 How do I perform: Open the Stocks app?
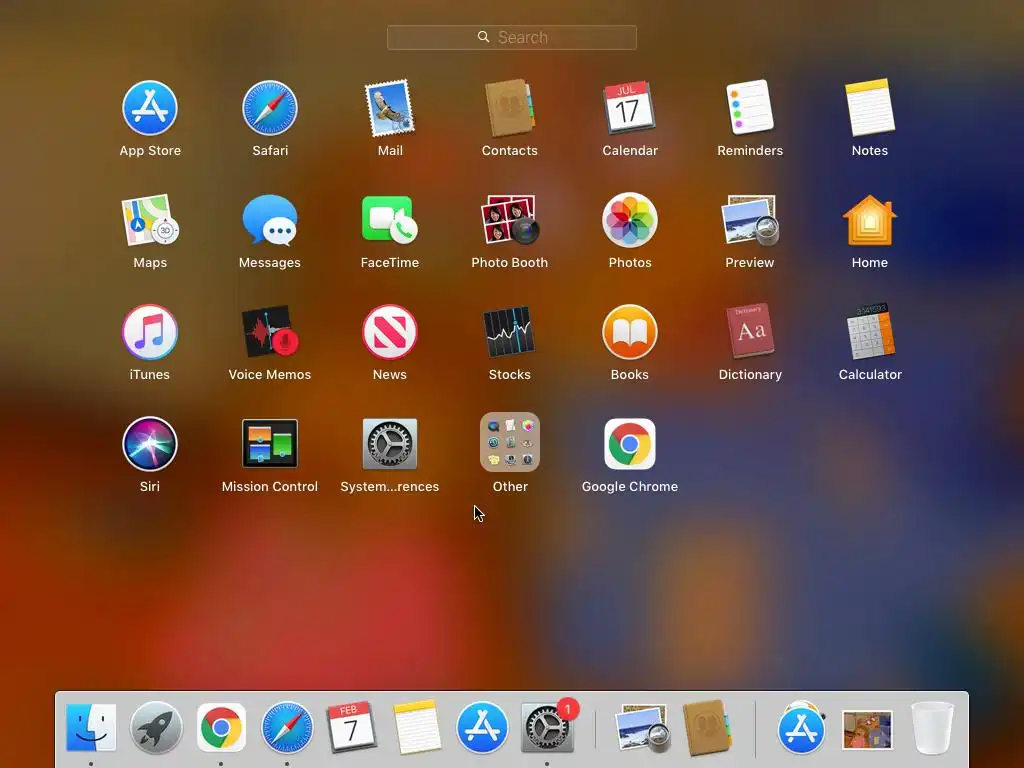pos(509,332)
